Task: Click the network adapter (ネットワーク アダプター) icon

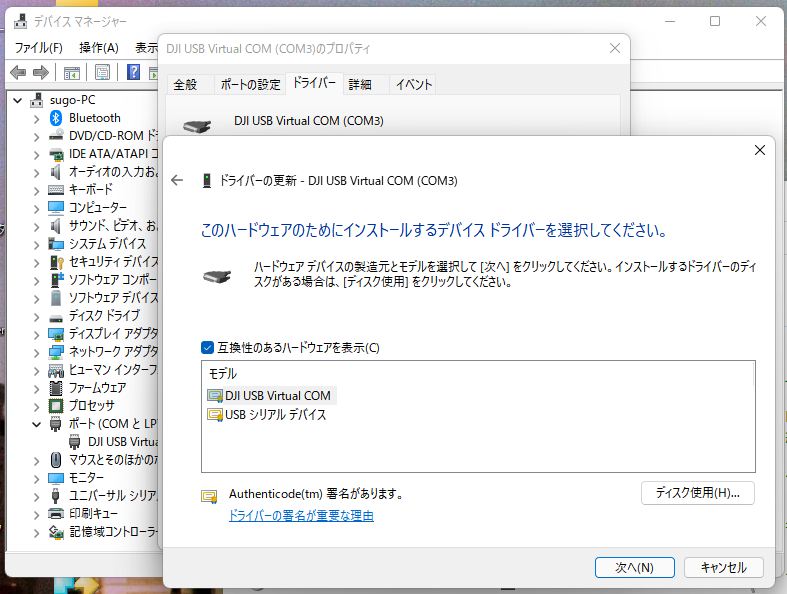Action: [x=56, y=352]
